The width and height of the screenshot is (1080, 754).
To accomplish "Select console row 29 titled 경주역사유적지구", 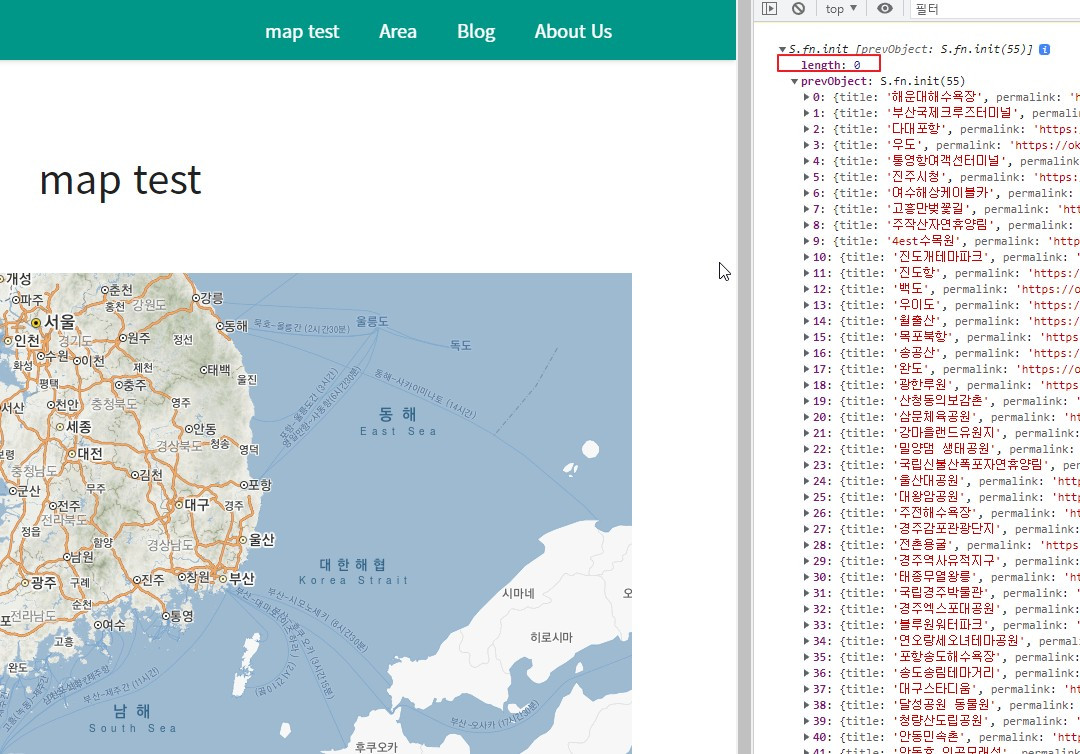I will (x=941, y=561).
